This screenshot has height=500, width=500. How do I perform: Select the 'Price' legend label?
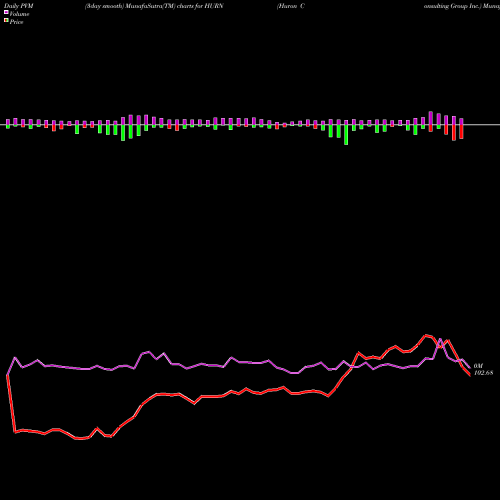[x=16, y=22]
